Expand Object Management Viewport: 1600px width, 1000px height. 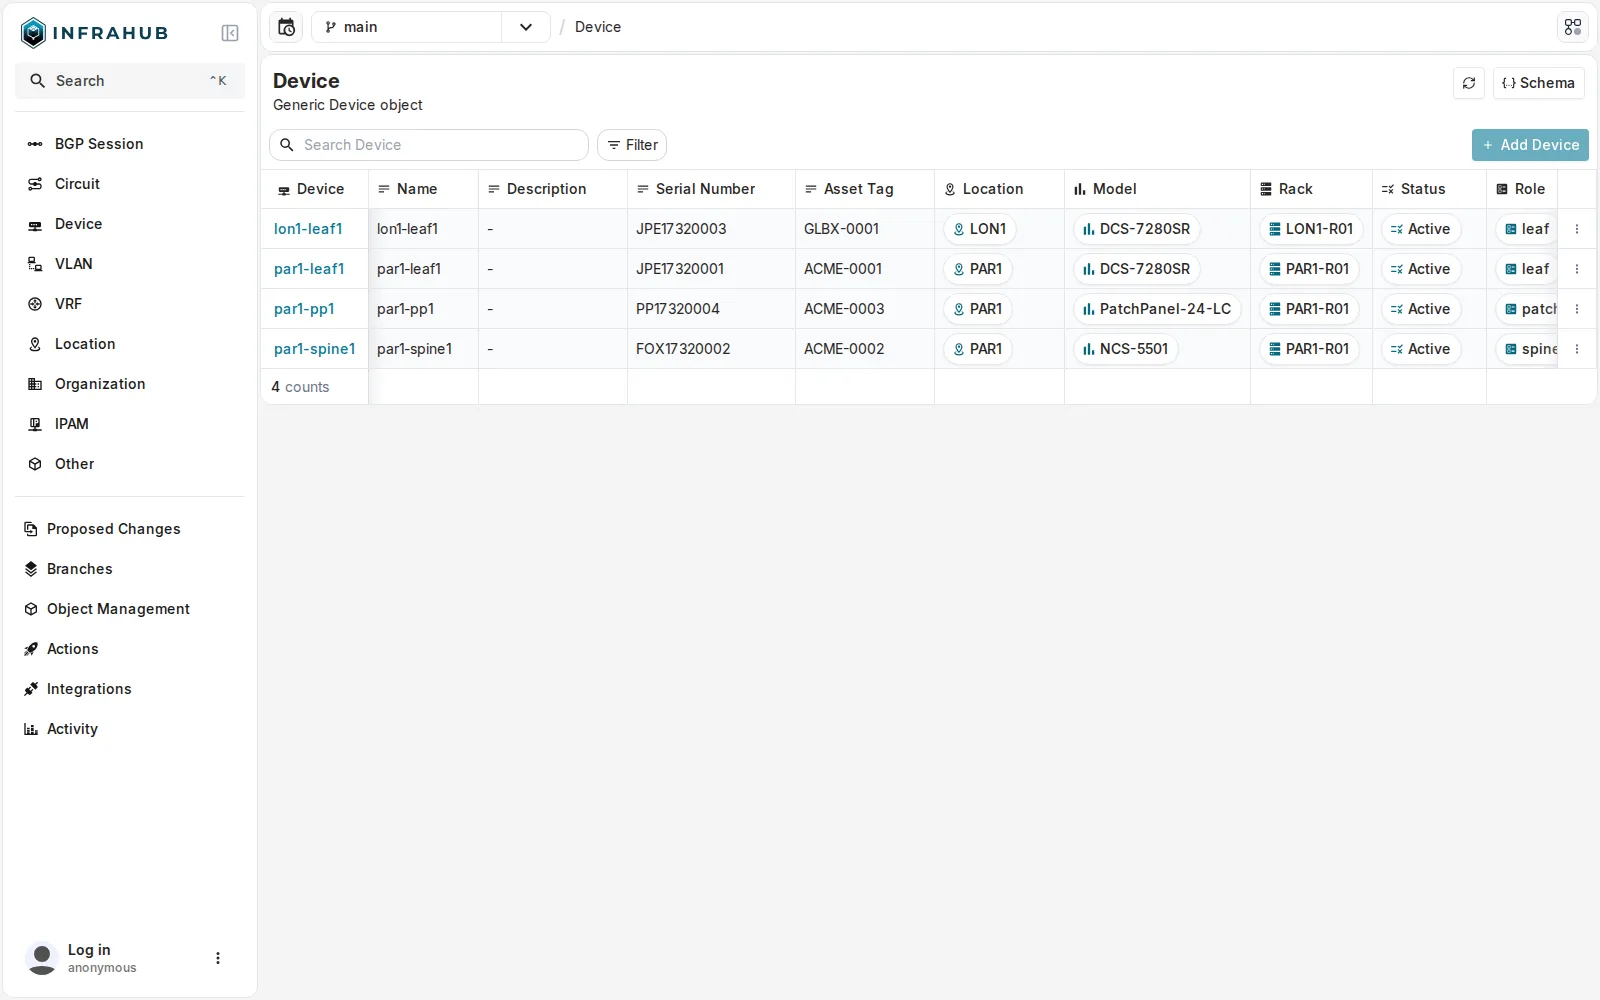click(130, 609)
